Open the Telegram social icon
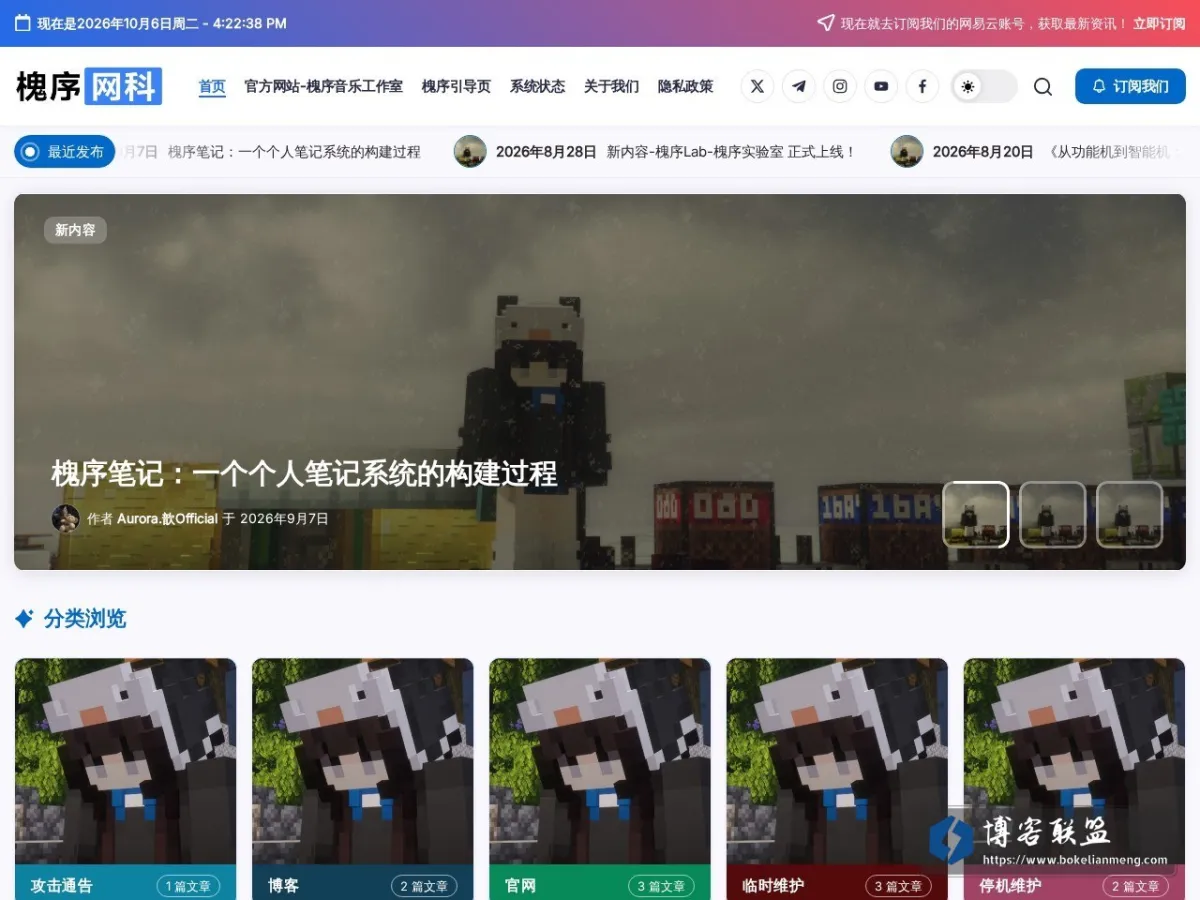 799,86
